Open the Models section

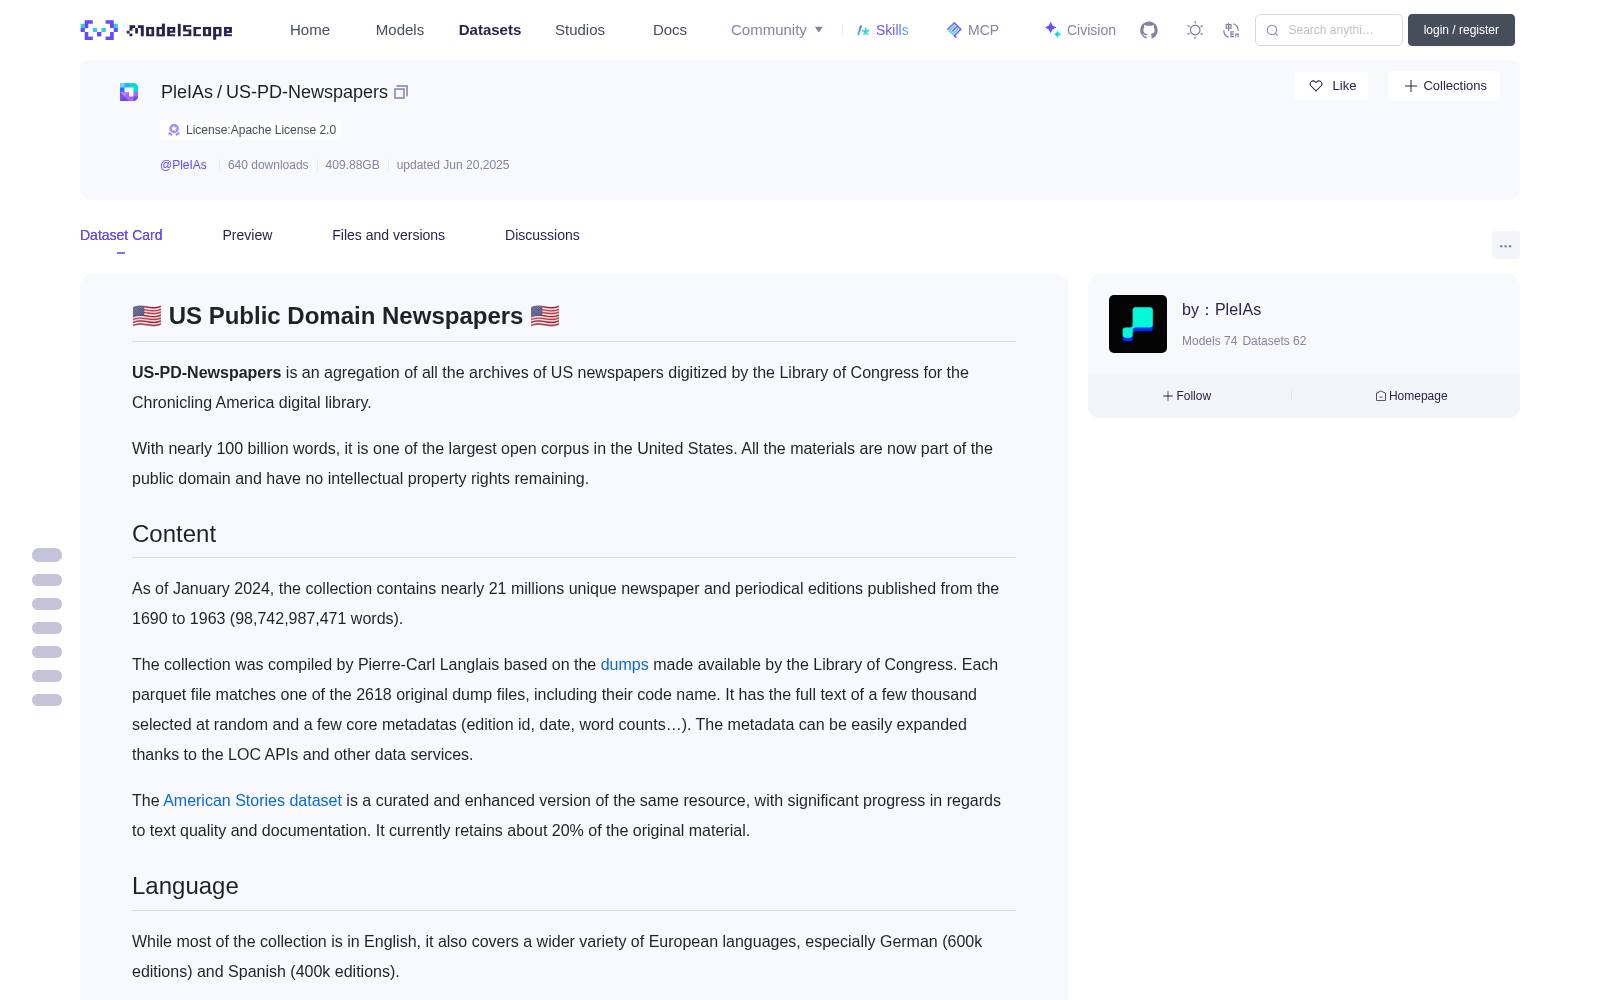[x=400, y=30]
